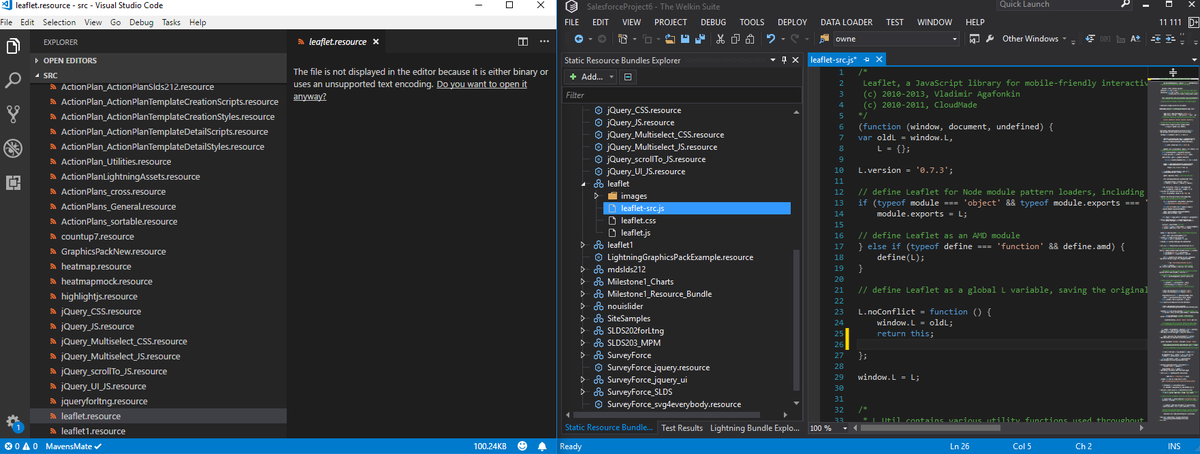
Task: Select jqueryforltng.resource in VS Code explorer
Action: (x=105, y=401)
